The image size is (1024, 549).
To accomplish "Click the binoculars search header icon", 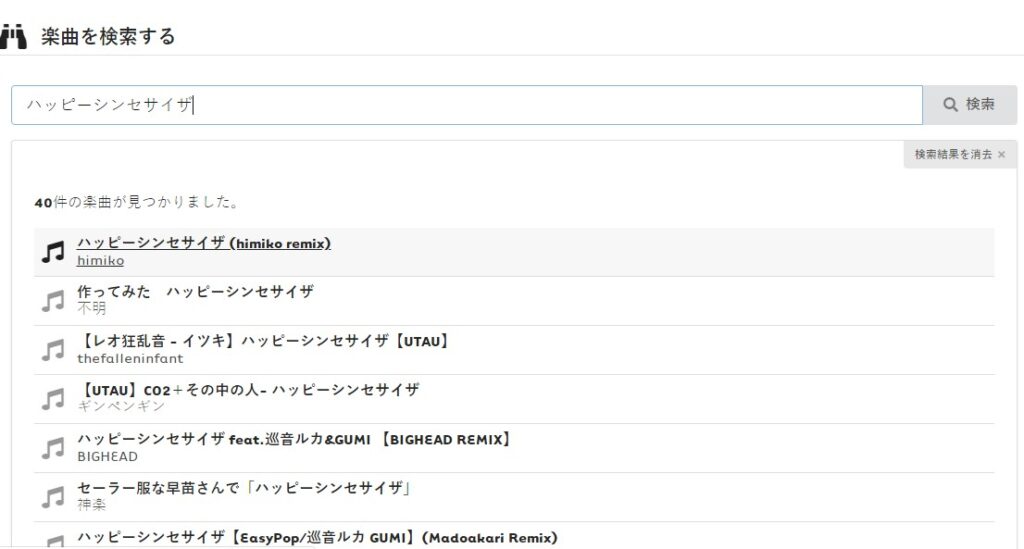I will click(13, 37).
